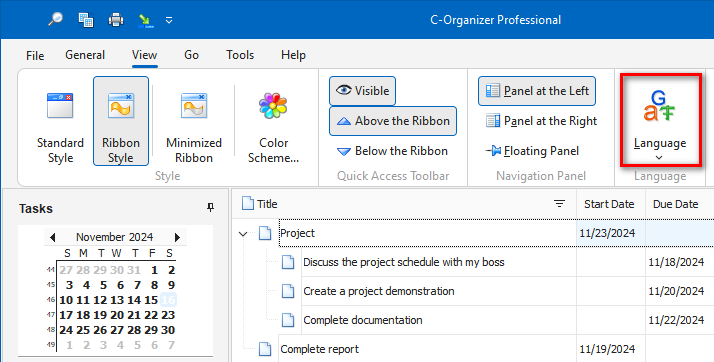Select November 23 in the calendar

[168, 315]
